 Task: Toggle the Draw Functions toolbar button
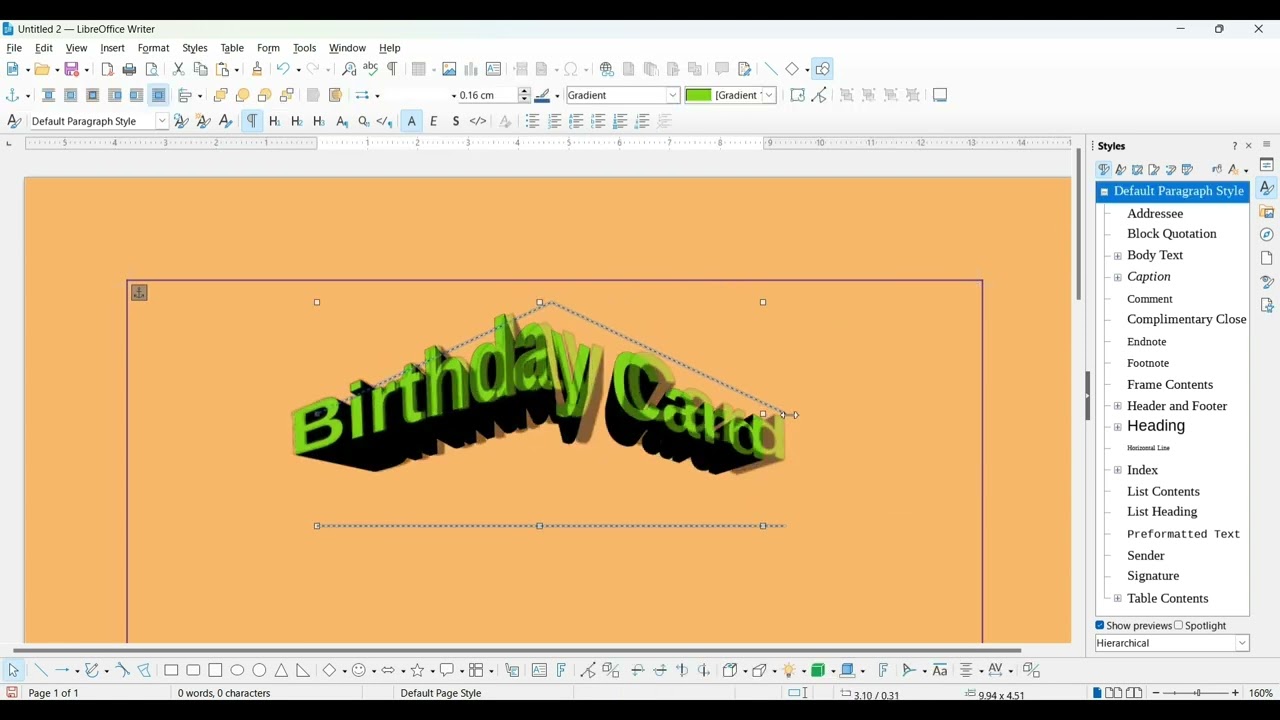pyautogui.click(x=823, y=69)
